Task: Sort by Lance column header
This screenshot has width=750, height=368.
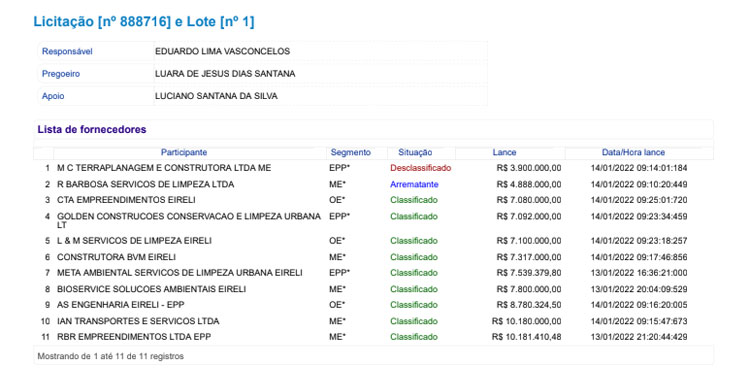Action: (504, 153)
